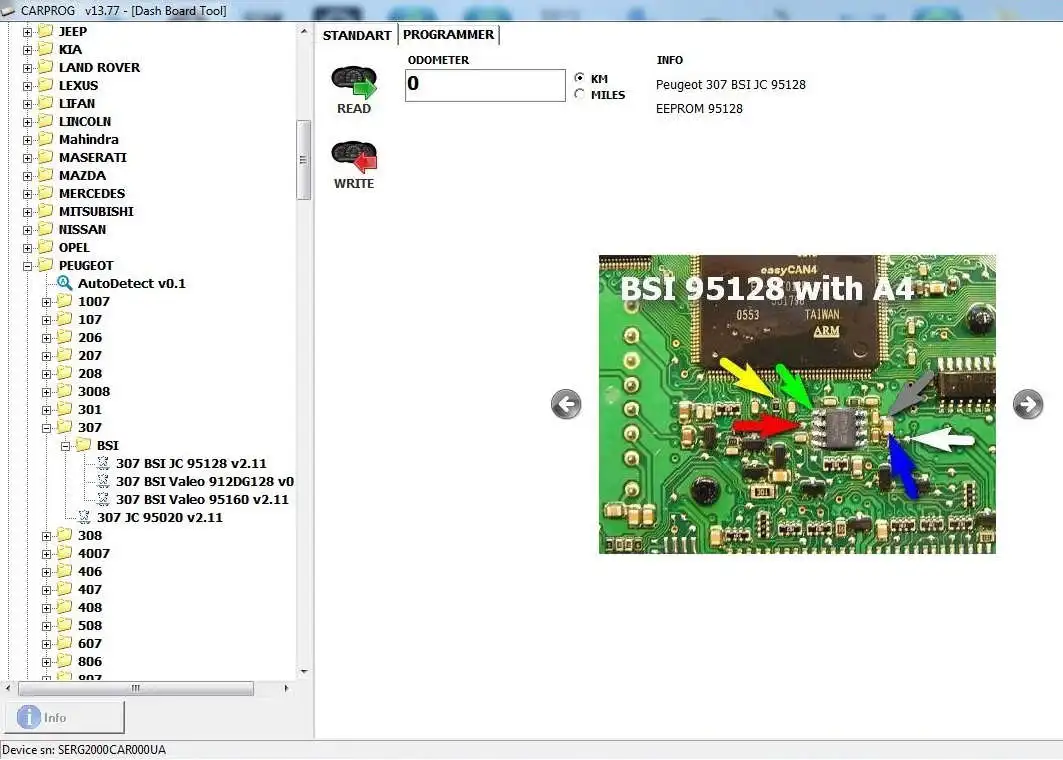Click the READ odometer icon
This screenshot has height=760, width=1063.
(x=354, y=83)
